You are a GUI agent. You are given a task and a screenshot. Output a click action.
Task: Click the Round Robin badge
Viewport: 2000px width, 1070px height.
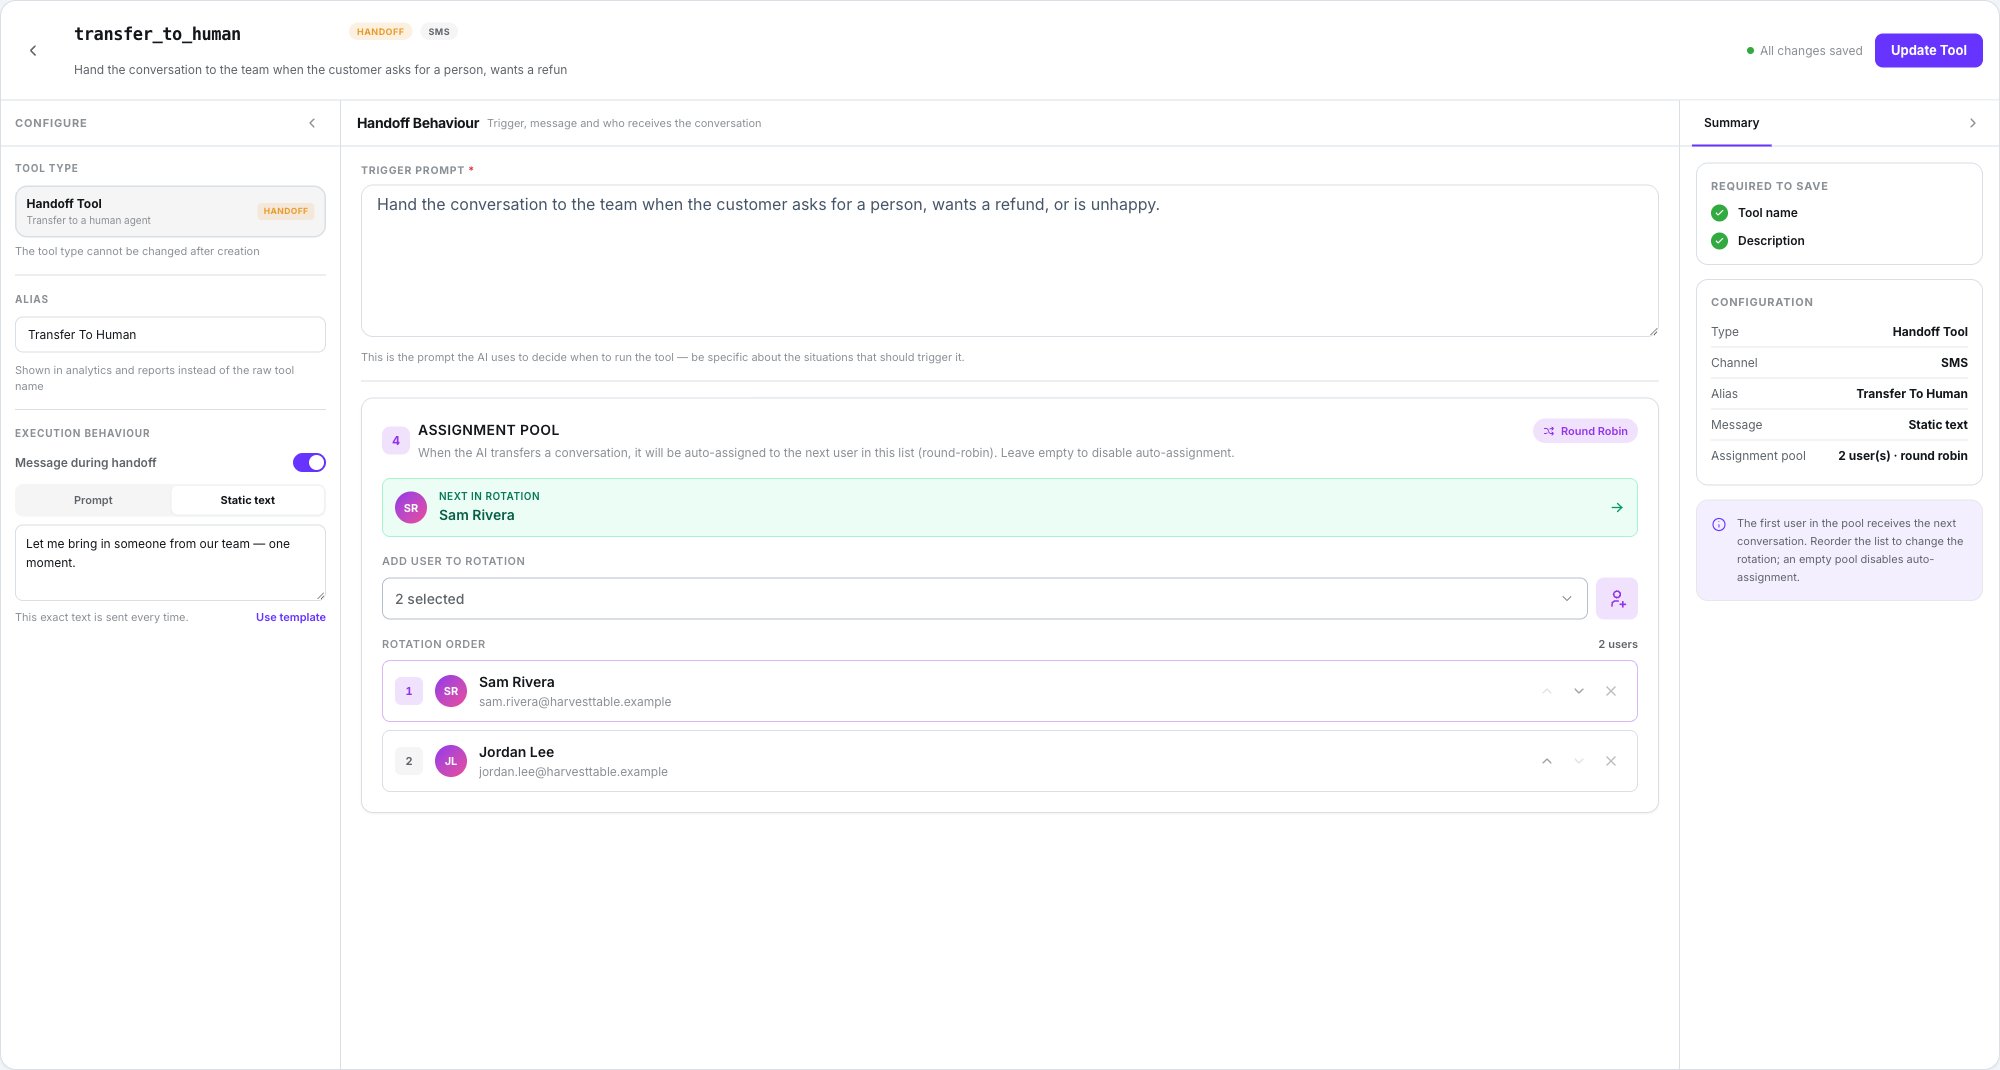tap(1585, 431)
